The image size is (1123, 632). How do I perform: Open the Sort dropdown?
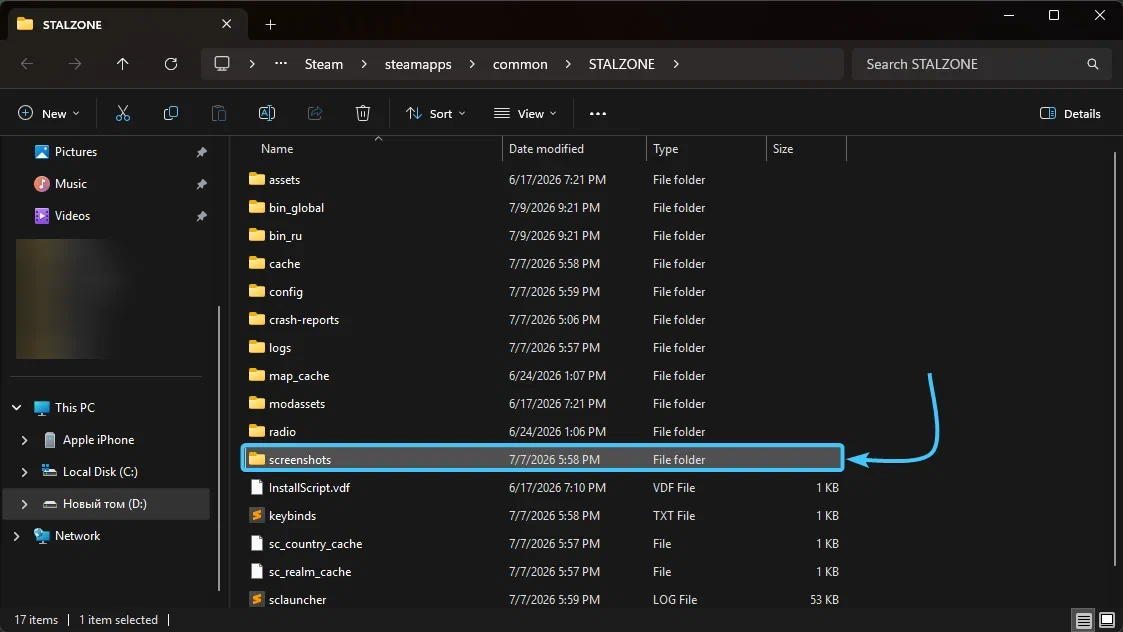pyautogui.click(x=435, y=113)
